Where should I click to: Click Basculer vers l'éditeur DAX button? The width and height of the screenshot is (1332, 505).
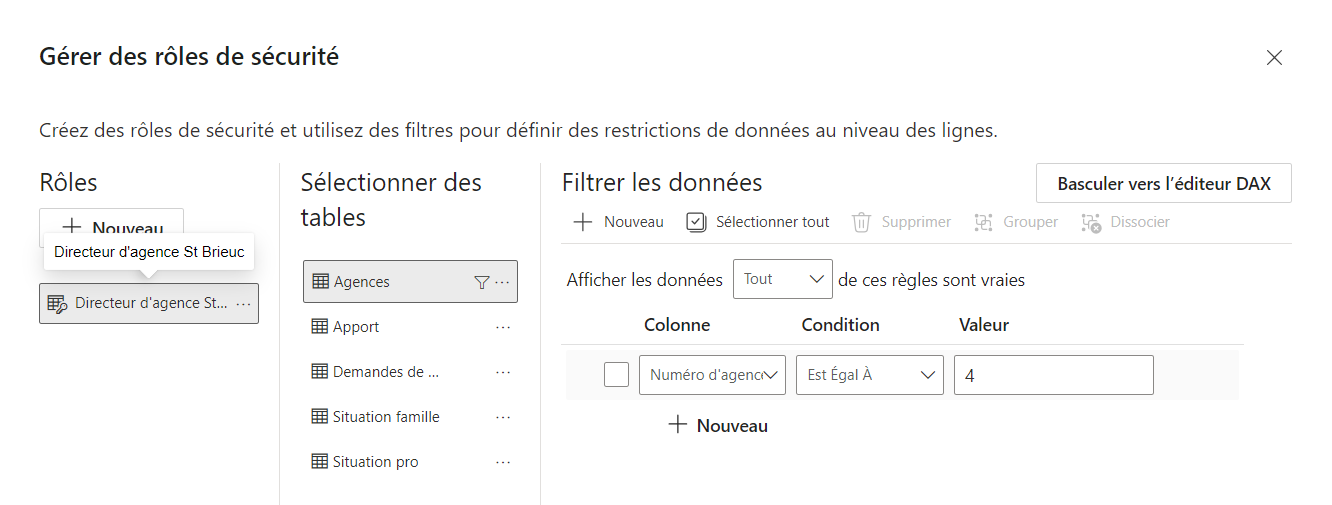point(1163,184)
